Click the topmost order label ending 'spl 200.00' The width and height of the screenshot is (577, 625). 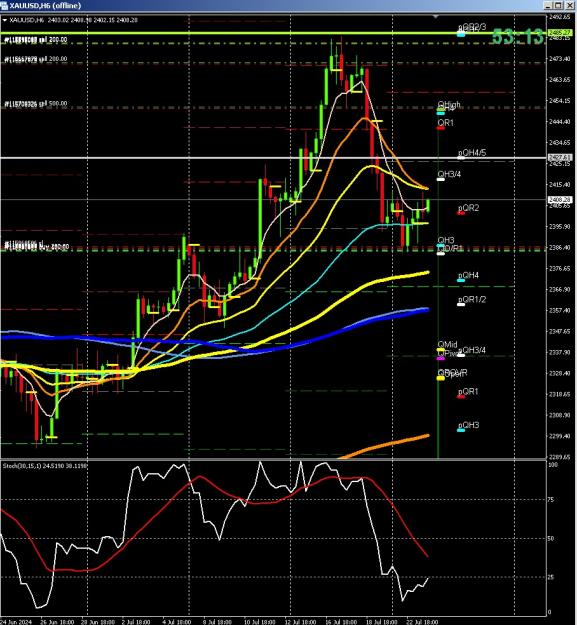[36, 40]
